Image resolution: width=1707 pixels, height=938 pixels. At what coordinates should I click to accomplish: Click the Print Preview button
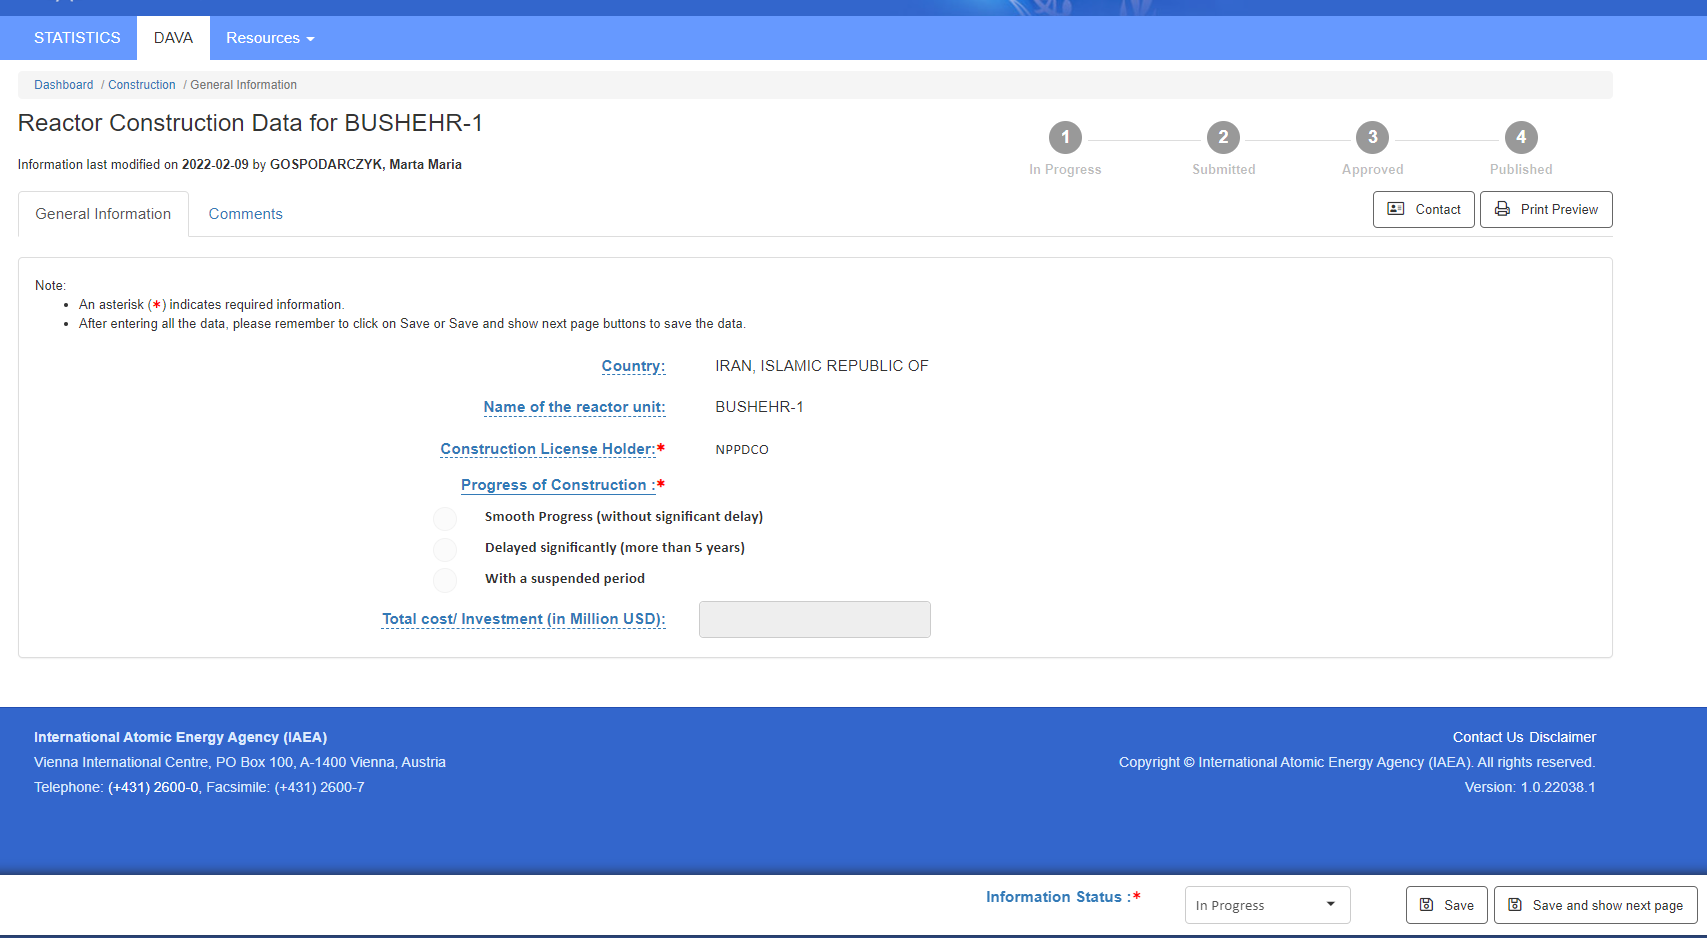(x=1546, y=209)
